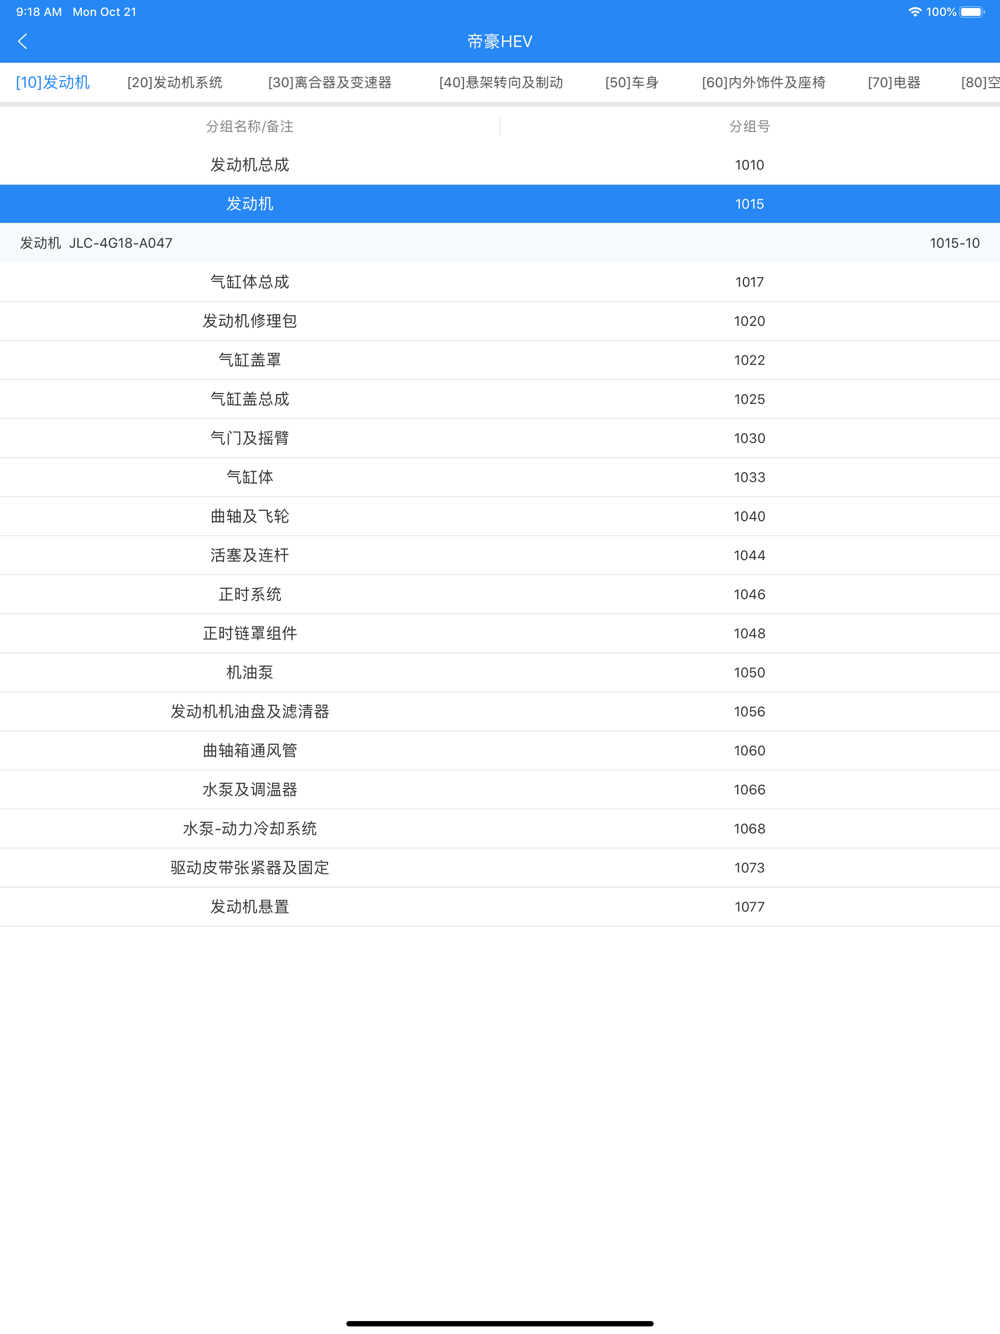Click group number 1066

pos(749,789)
